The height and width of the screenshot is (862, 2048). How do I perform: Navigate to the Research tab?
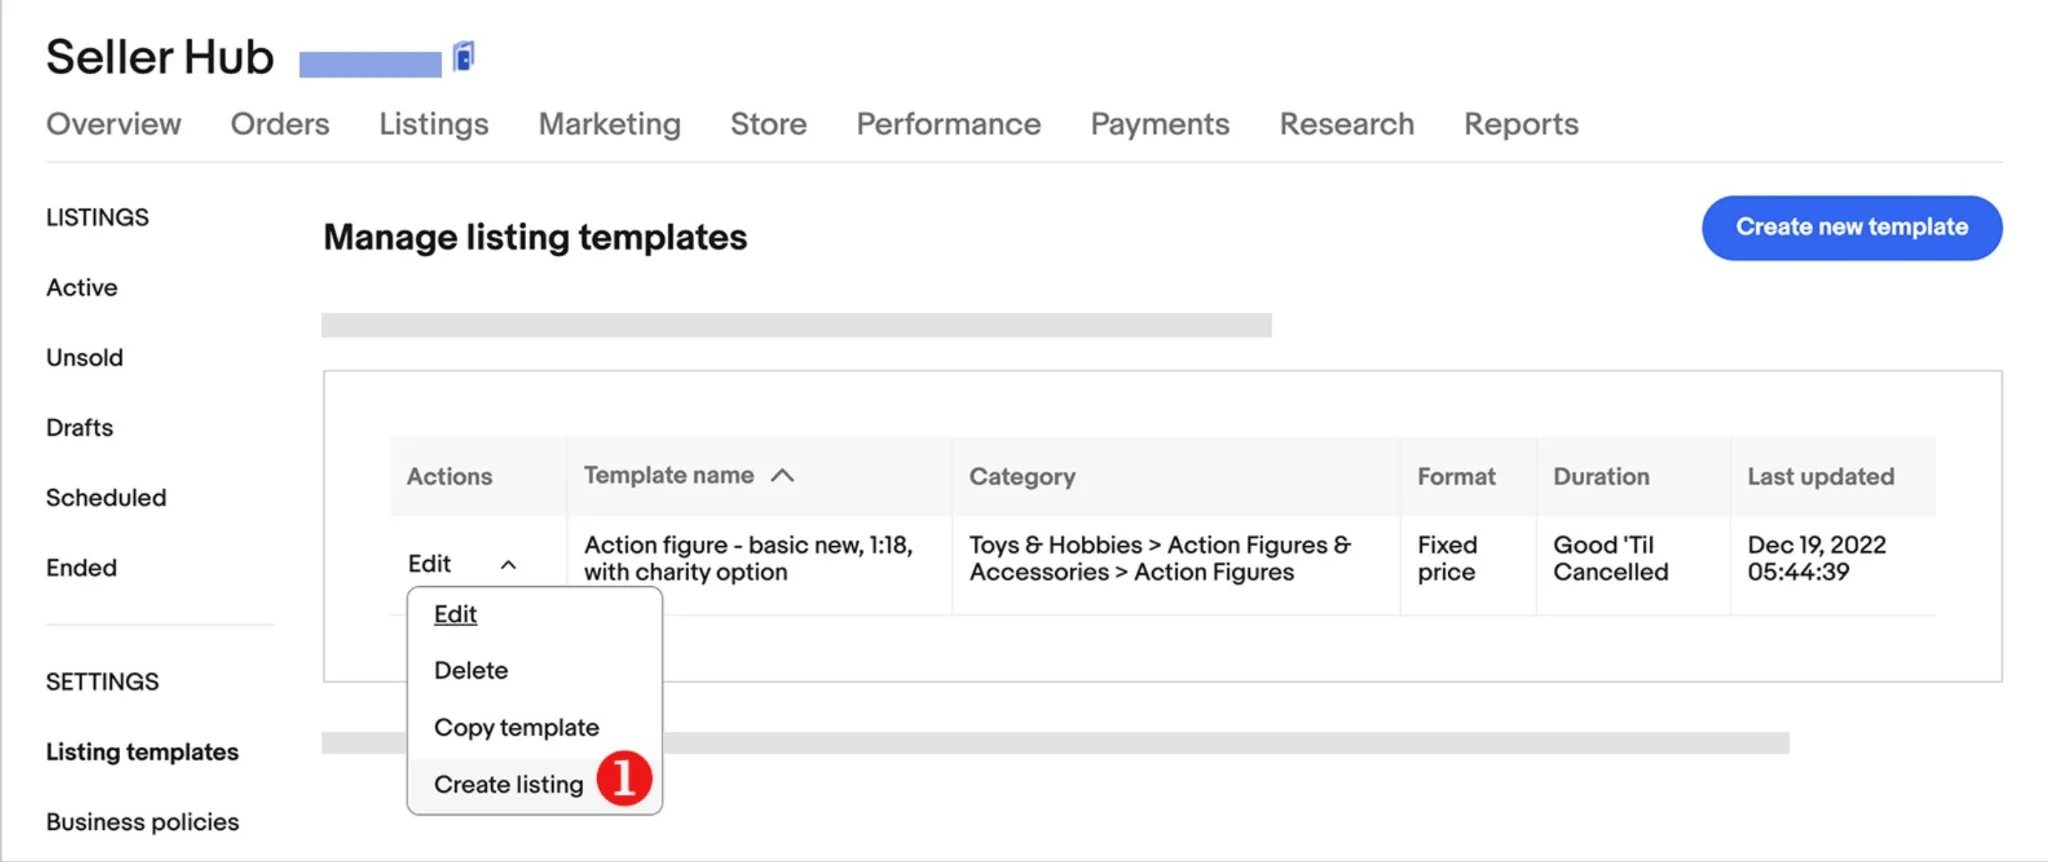coord(1347,124)
